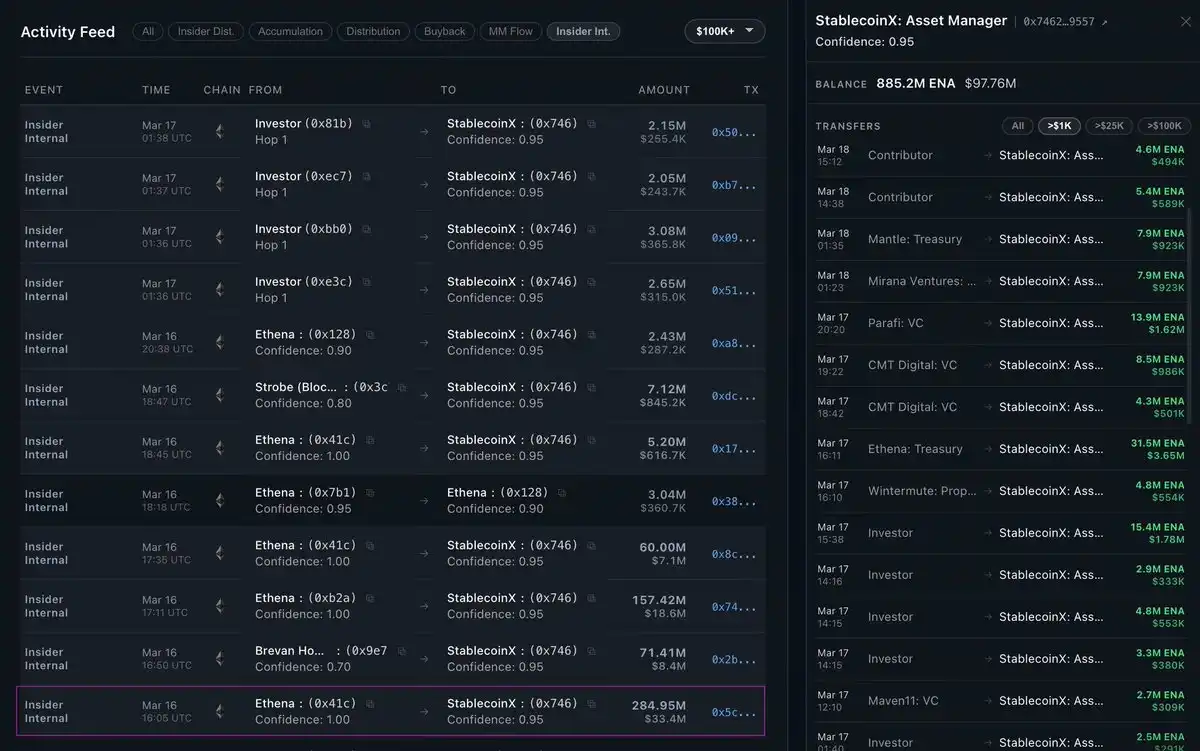The height and width of the screenshot is (751, 1200).
Task: Select the Buyback feed filter
Action: (x=444, y=31)
